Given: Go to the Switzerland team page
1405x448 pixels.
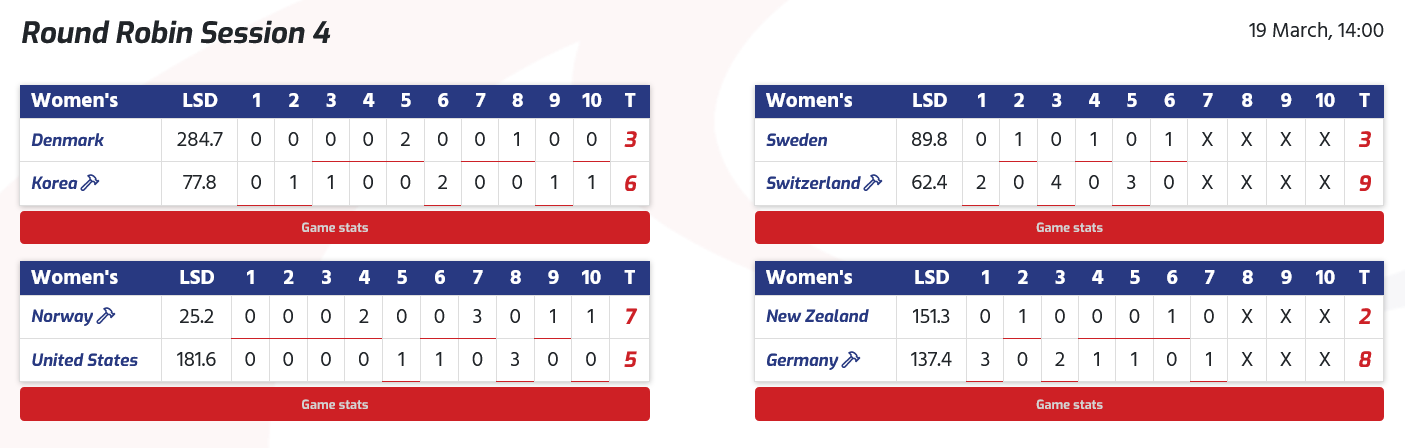Looking at the screenshot, I should click(x=813, y=184).
